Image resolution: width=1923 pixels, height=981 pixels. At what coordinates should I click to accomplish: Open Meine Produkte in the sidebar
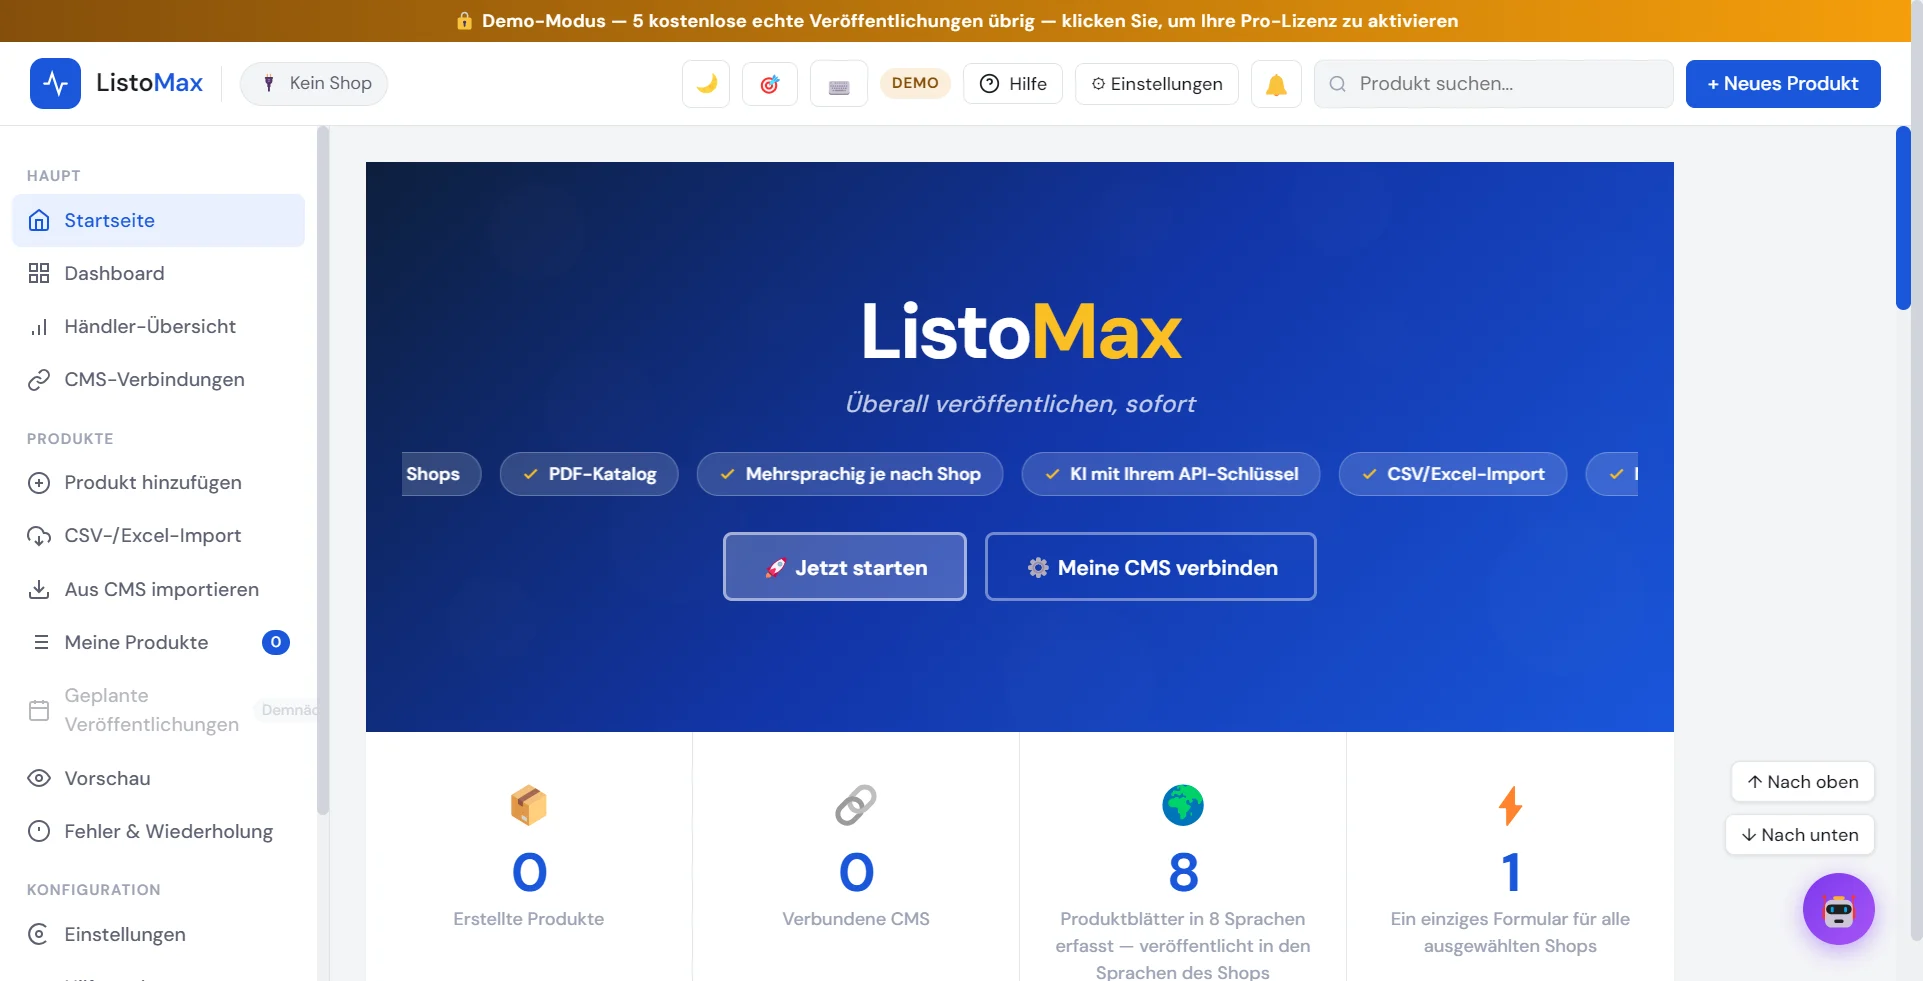(x=158, y=642)
